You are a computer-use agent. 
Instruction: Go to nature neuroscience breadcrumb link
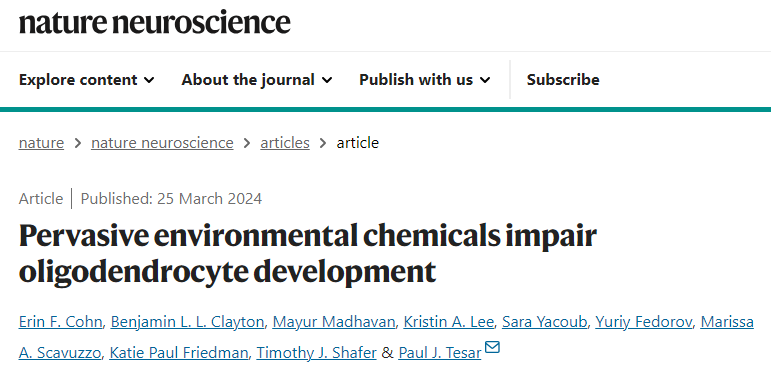click(162, 143)
